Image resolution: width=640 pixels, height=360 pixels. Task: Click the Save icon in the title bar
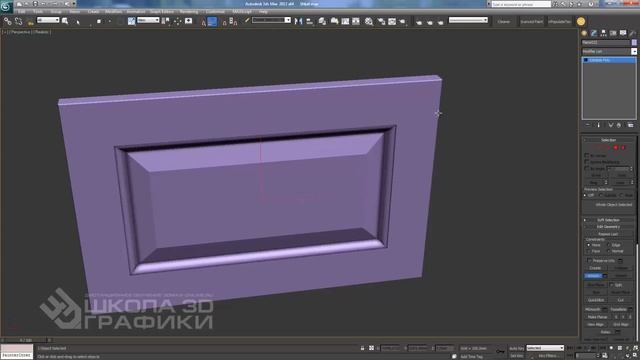[36, 4]
